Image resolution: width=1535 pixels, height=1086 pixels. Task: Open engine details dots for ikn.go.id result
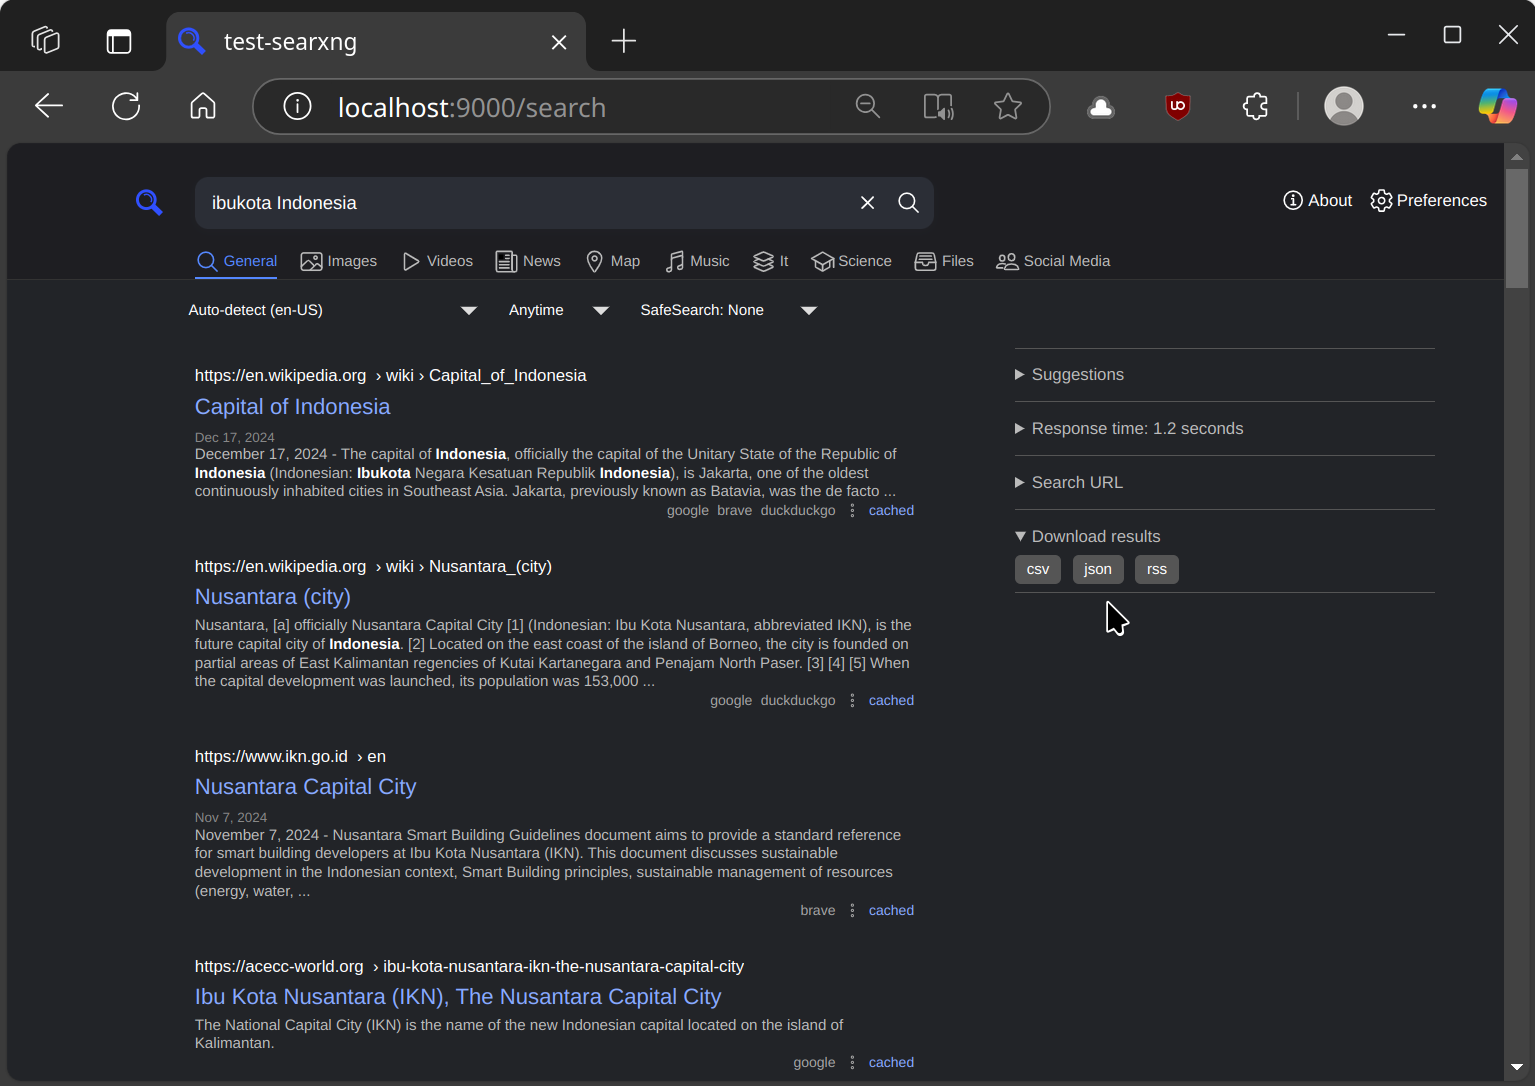[x=852, y=911]
